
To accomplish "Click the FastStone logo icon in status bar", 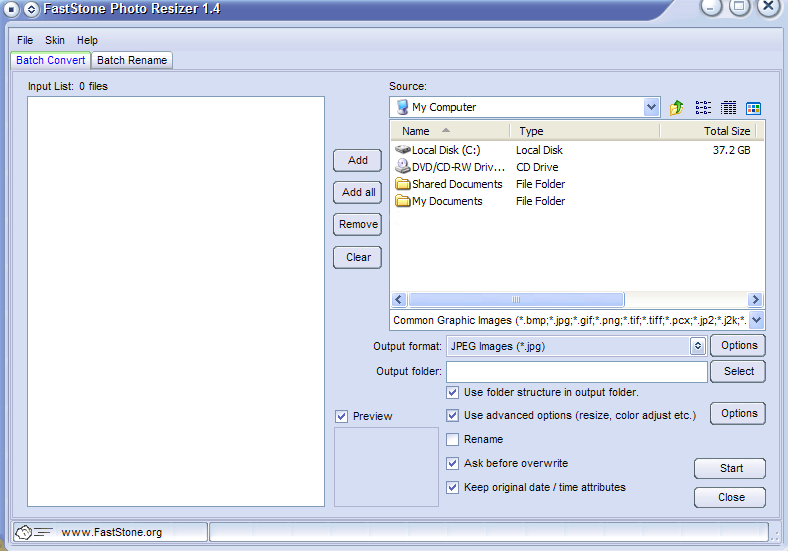I will (33, 532).
